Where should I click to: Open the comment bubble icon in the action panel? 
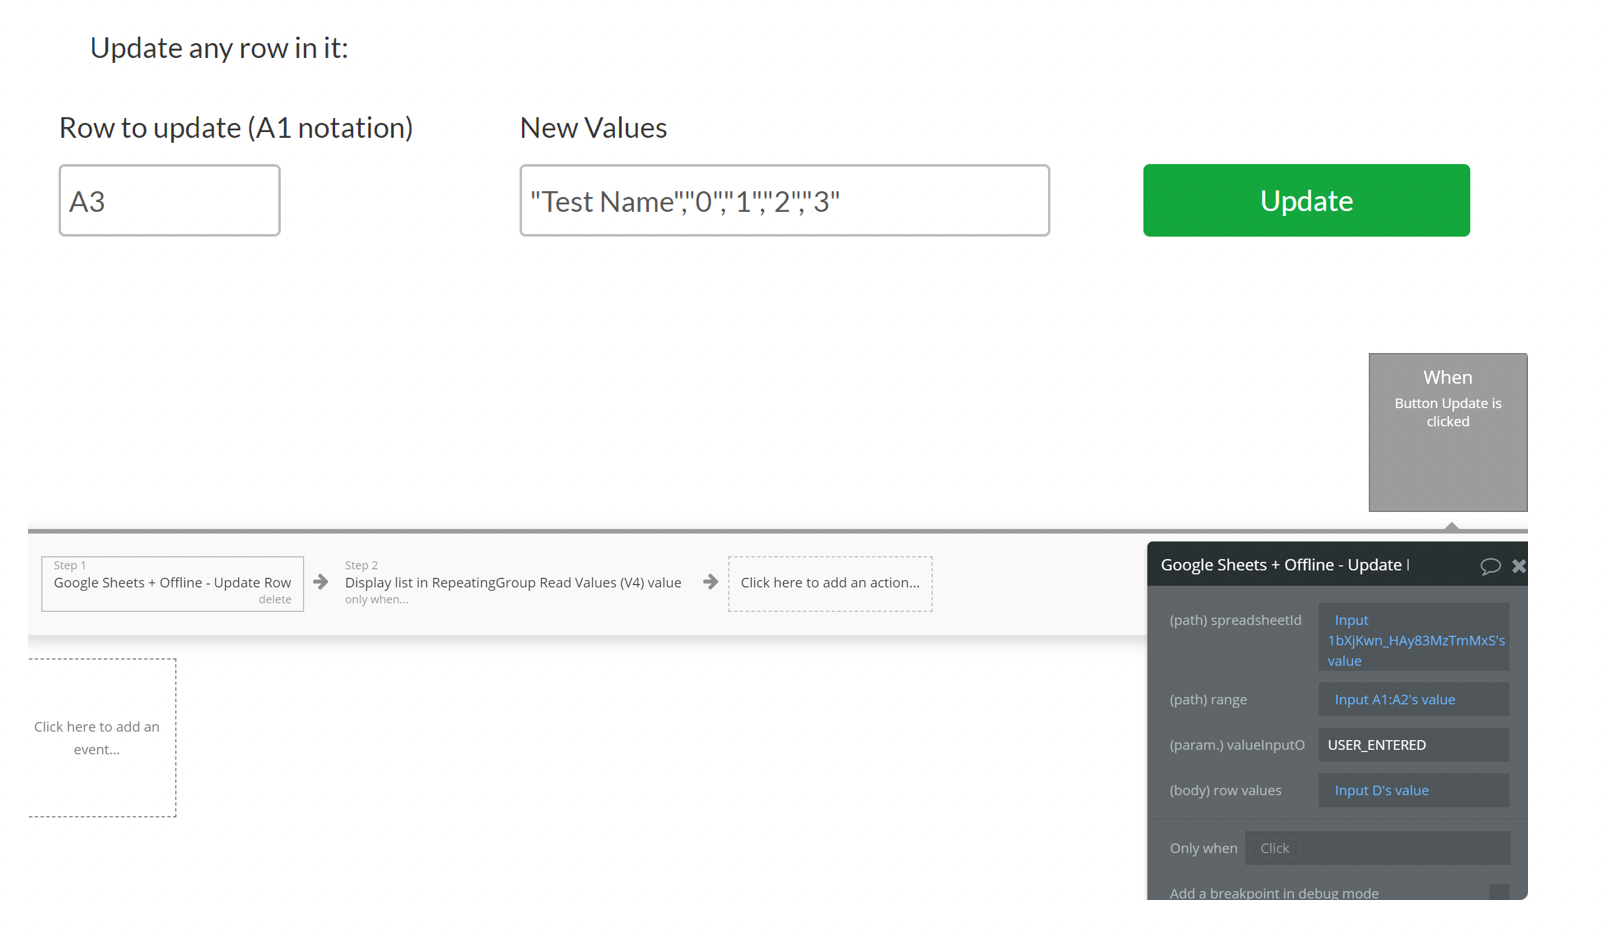pyautogui.click(x=1490, y=566)
